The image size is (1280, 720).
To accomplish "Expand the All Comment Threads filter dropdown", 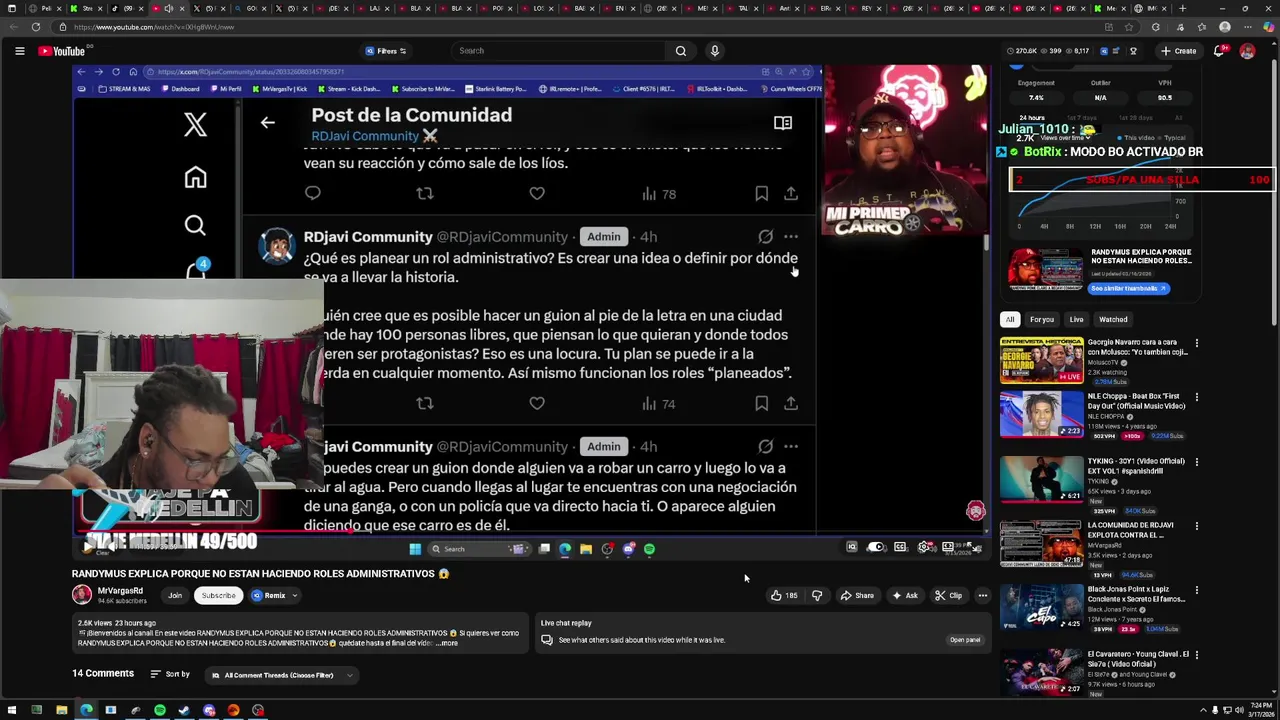I will [282, 675].
